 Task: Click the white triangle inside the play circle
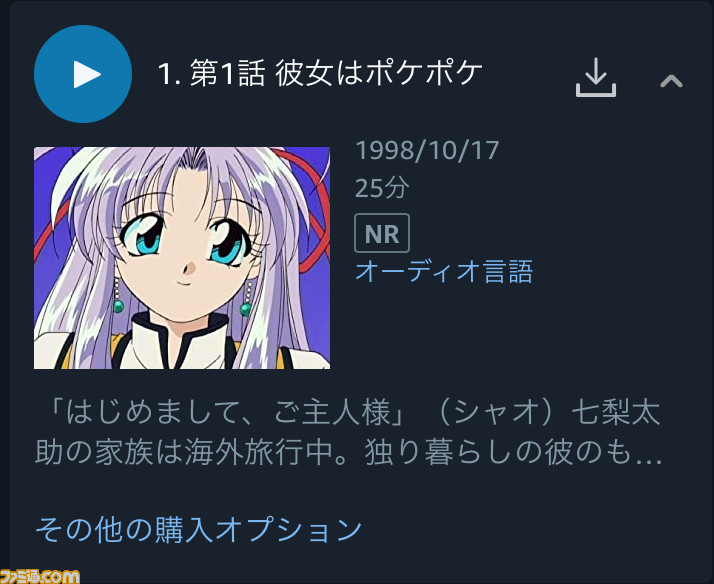coord(87,74)
